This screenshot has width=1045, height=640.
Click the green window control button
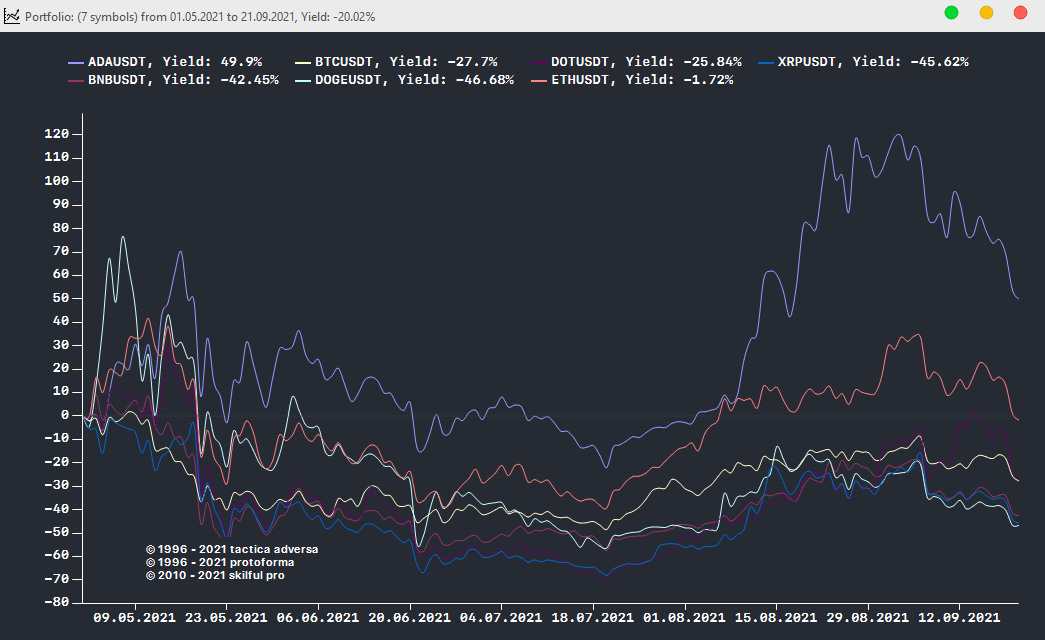[x=951, y=12]
